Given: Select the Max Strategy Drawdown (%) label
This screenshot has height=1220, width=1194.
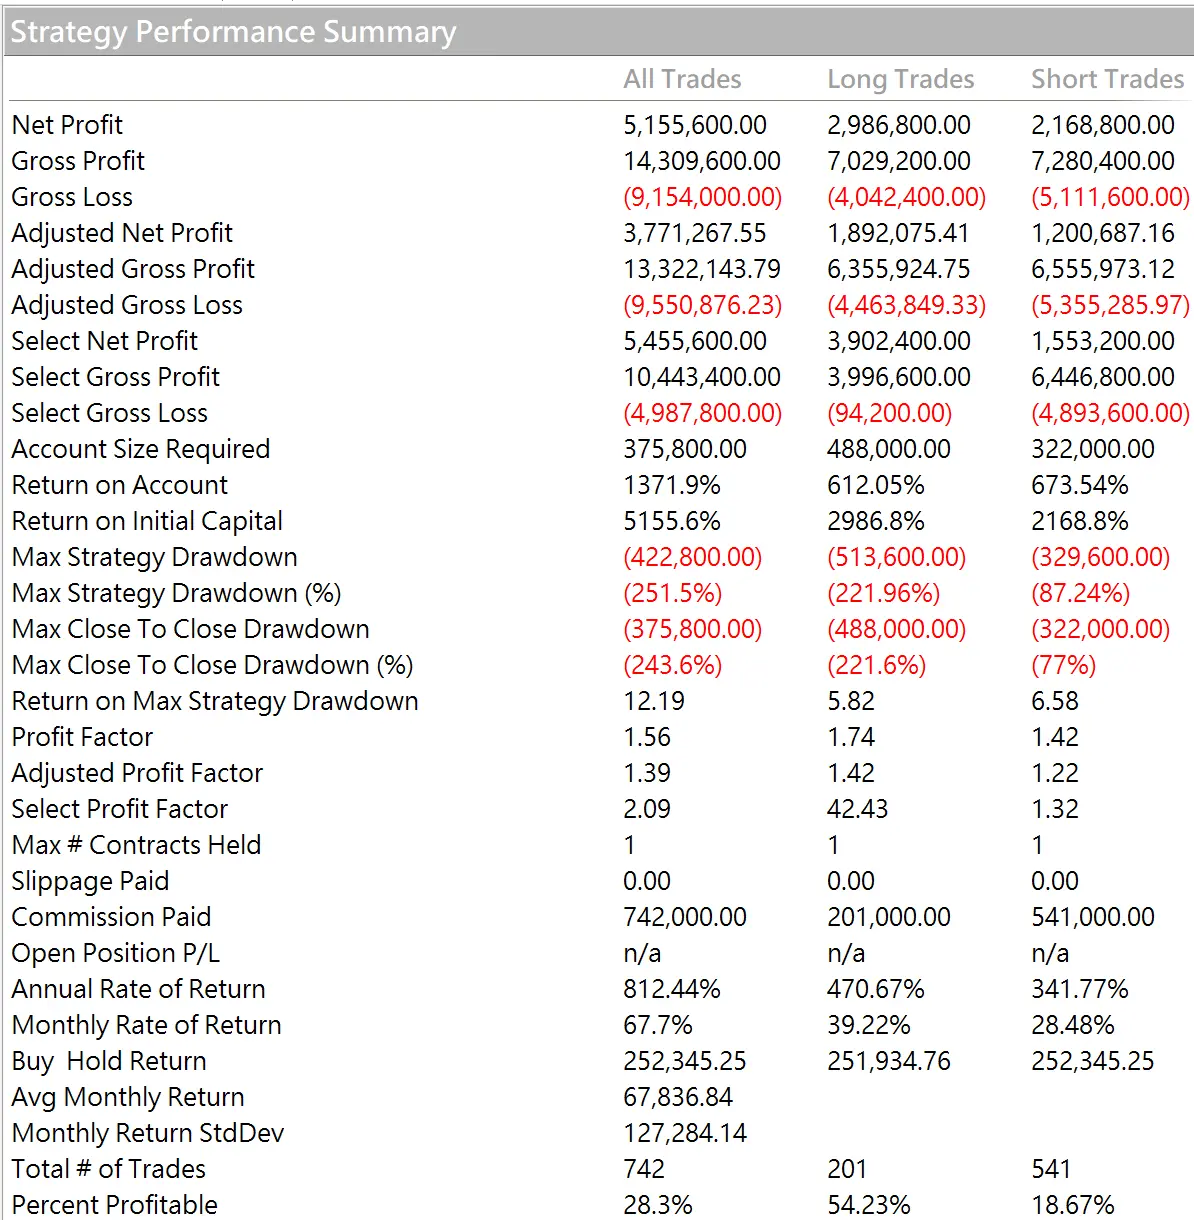Looking at the screenshot, I should pos(176,593).
